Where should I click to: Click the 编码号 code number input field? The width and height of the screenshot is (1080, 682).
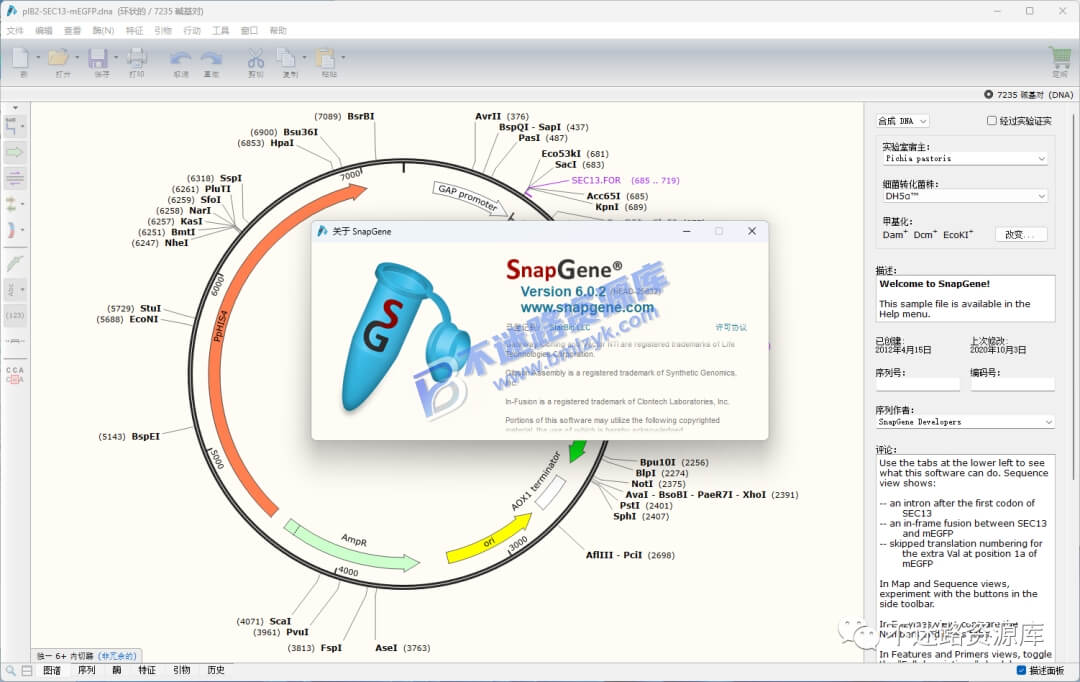tap(1012, 384)
